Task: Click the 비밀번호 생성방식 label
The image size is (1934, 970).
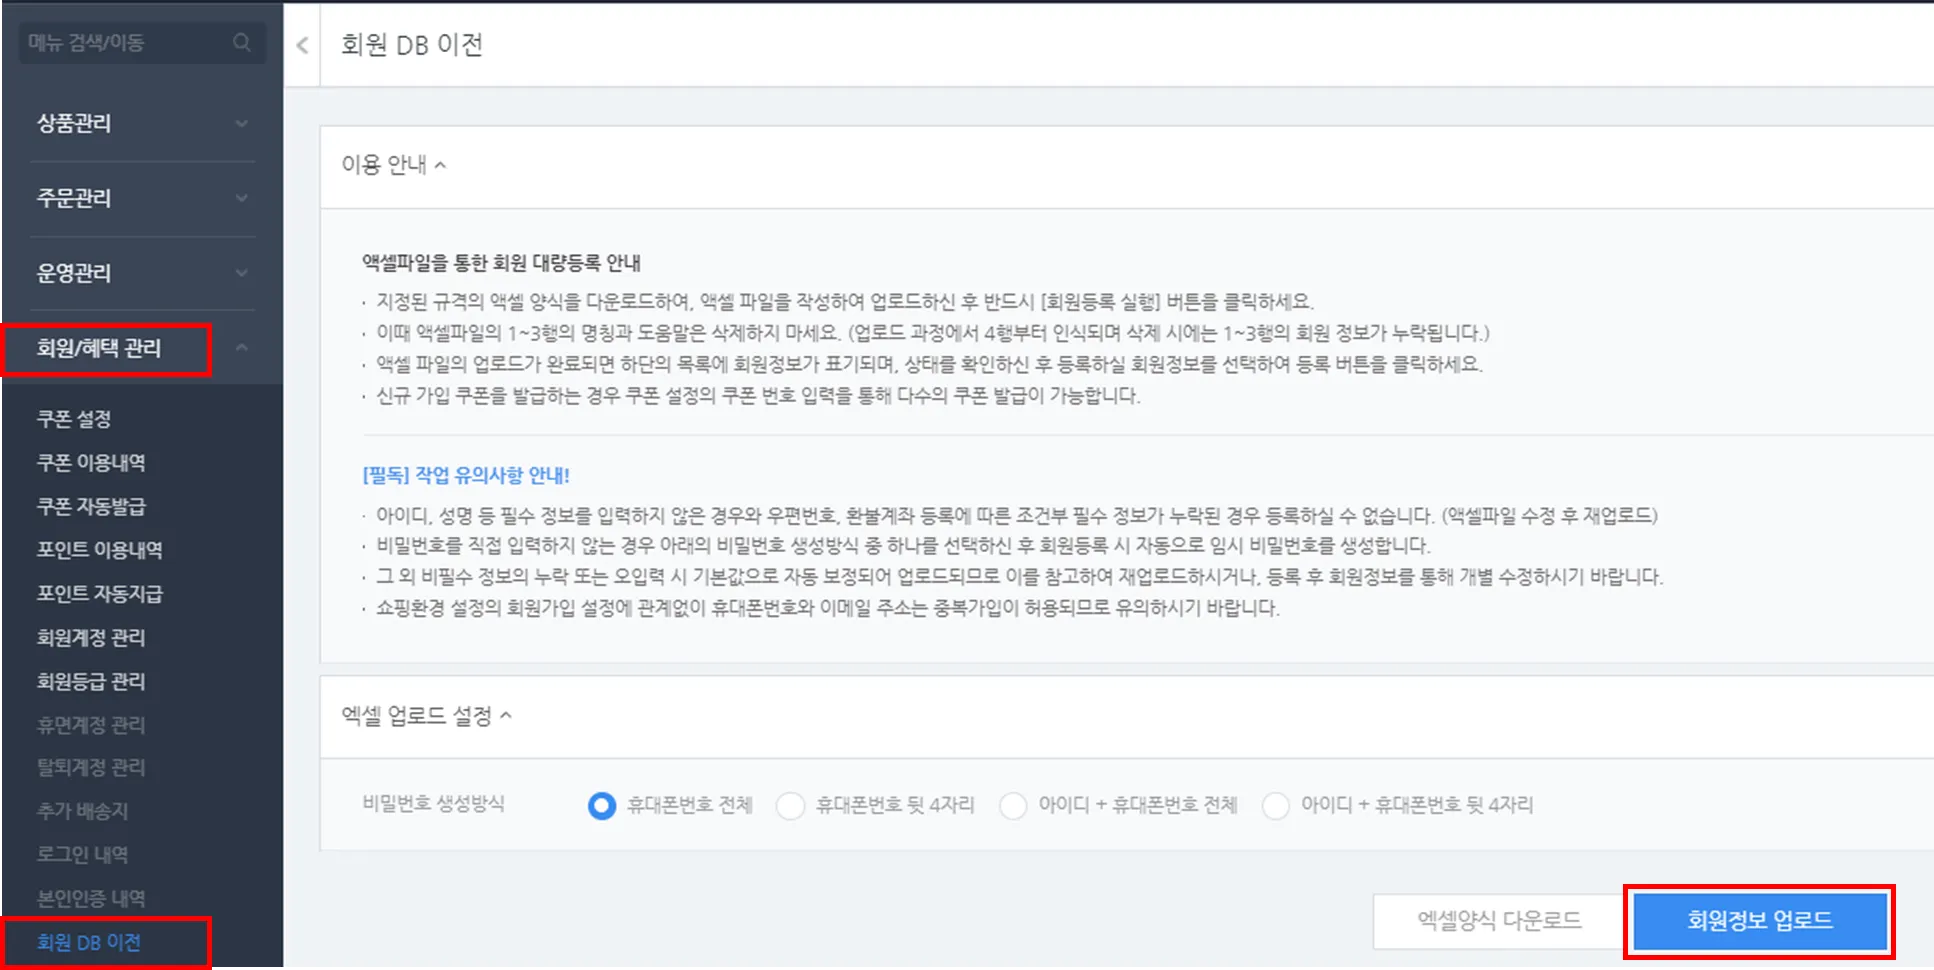Action: point(433,803)
